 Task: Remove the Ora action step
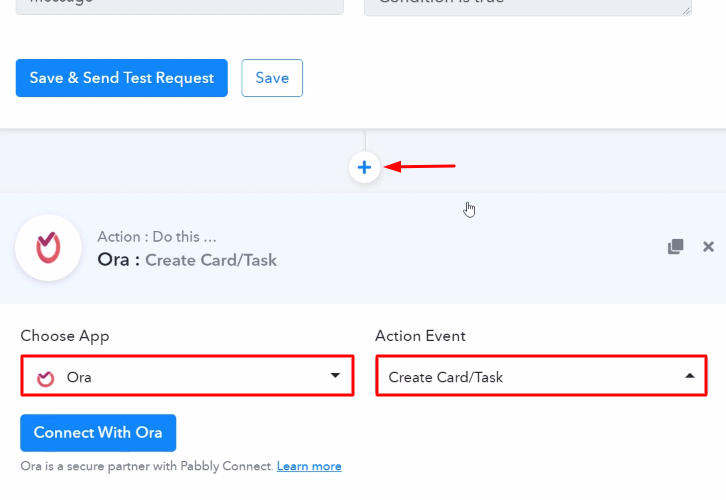pos(708,247)
